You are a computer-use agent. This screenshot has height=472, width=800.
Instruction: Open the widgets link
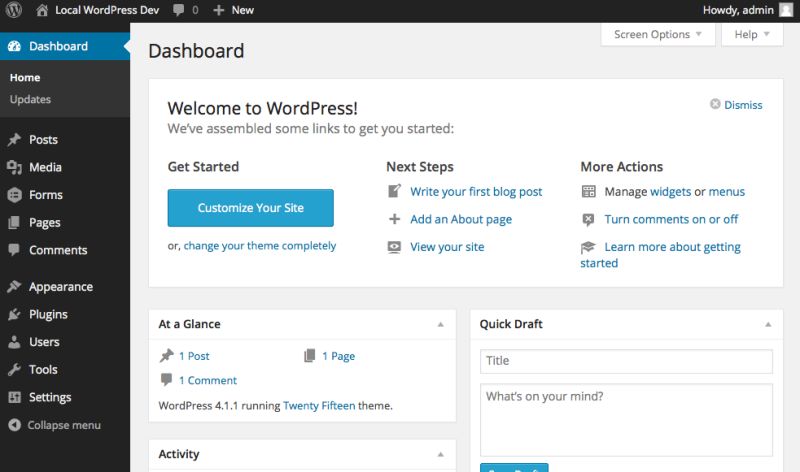670,191
